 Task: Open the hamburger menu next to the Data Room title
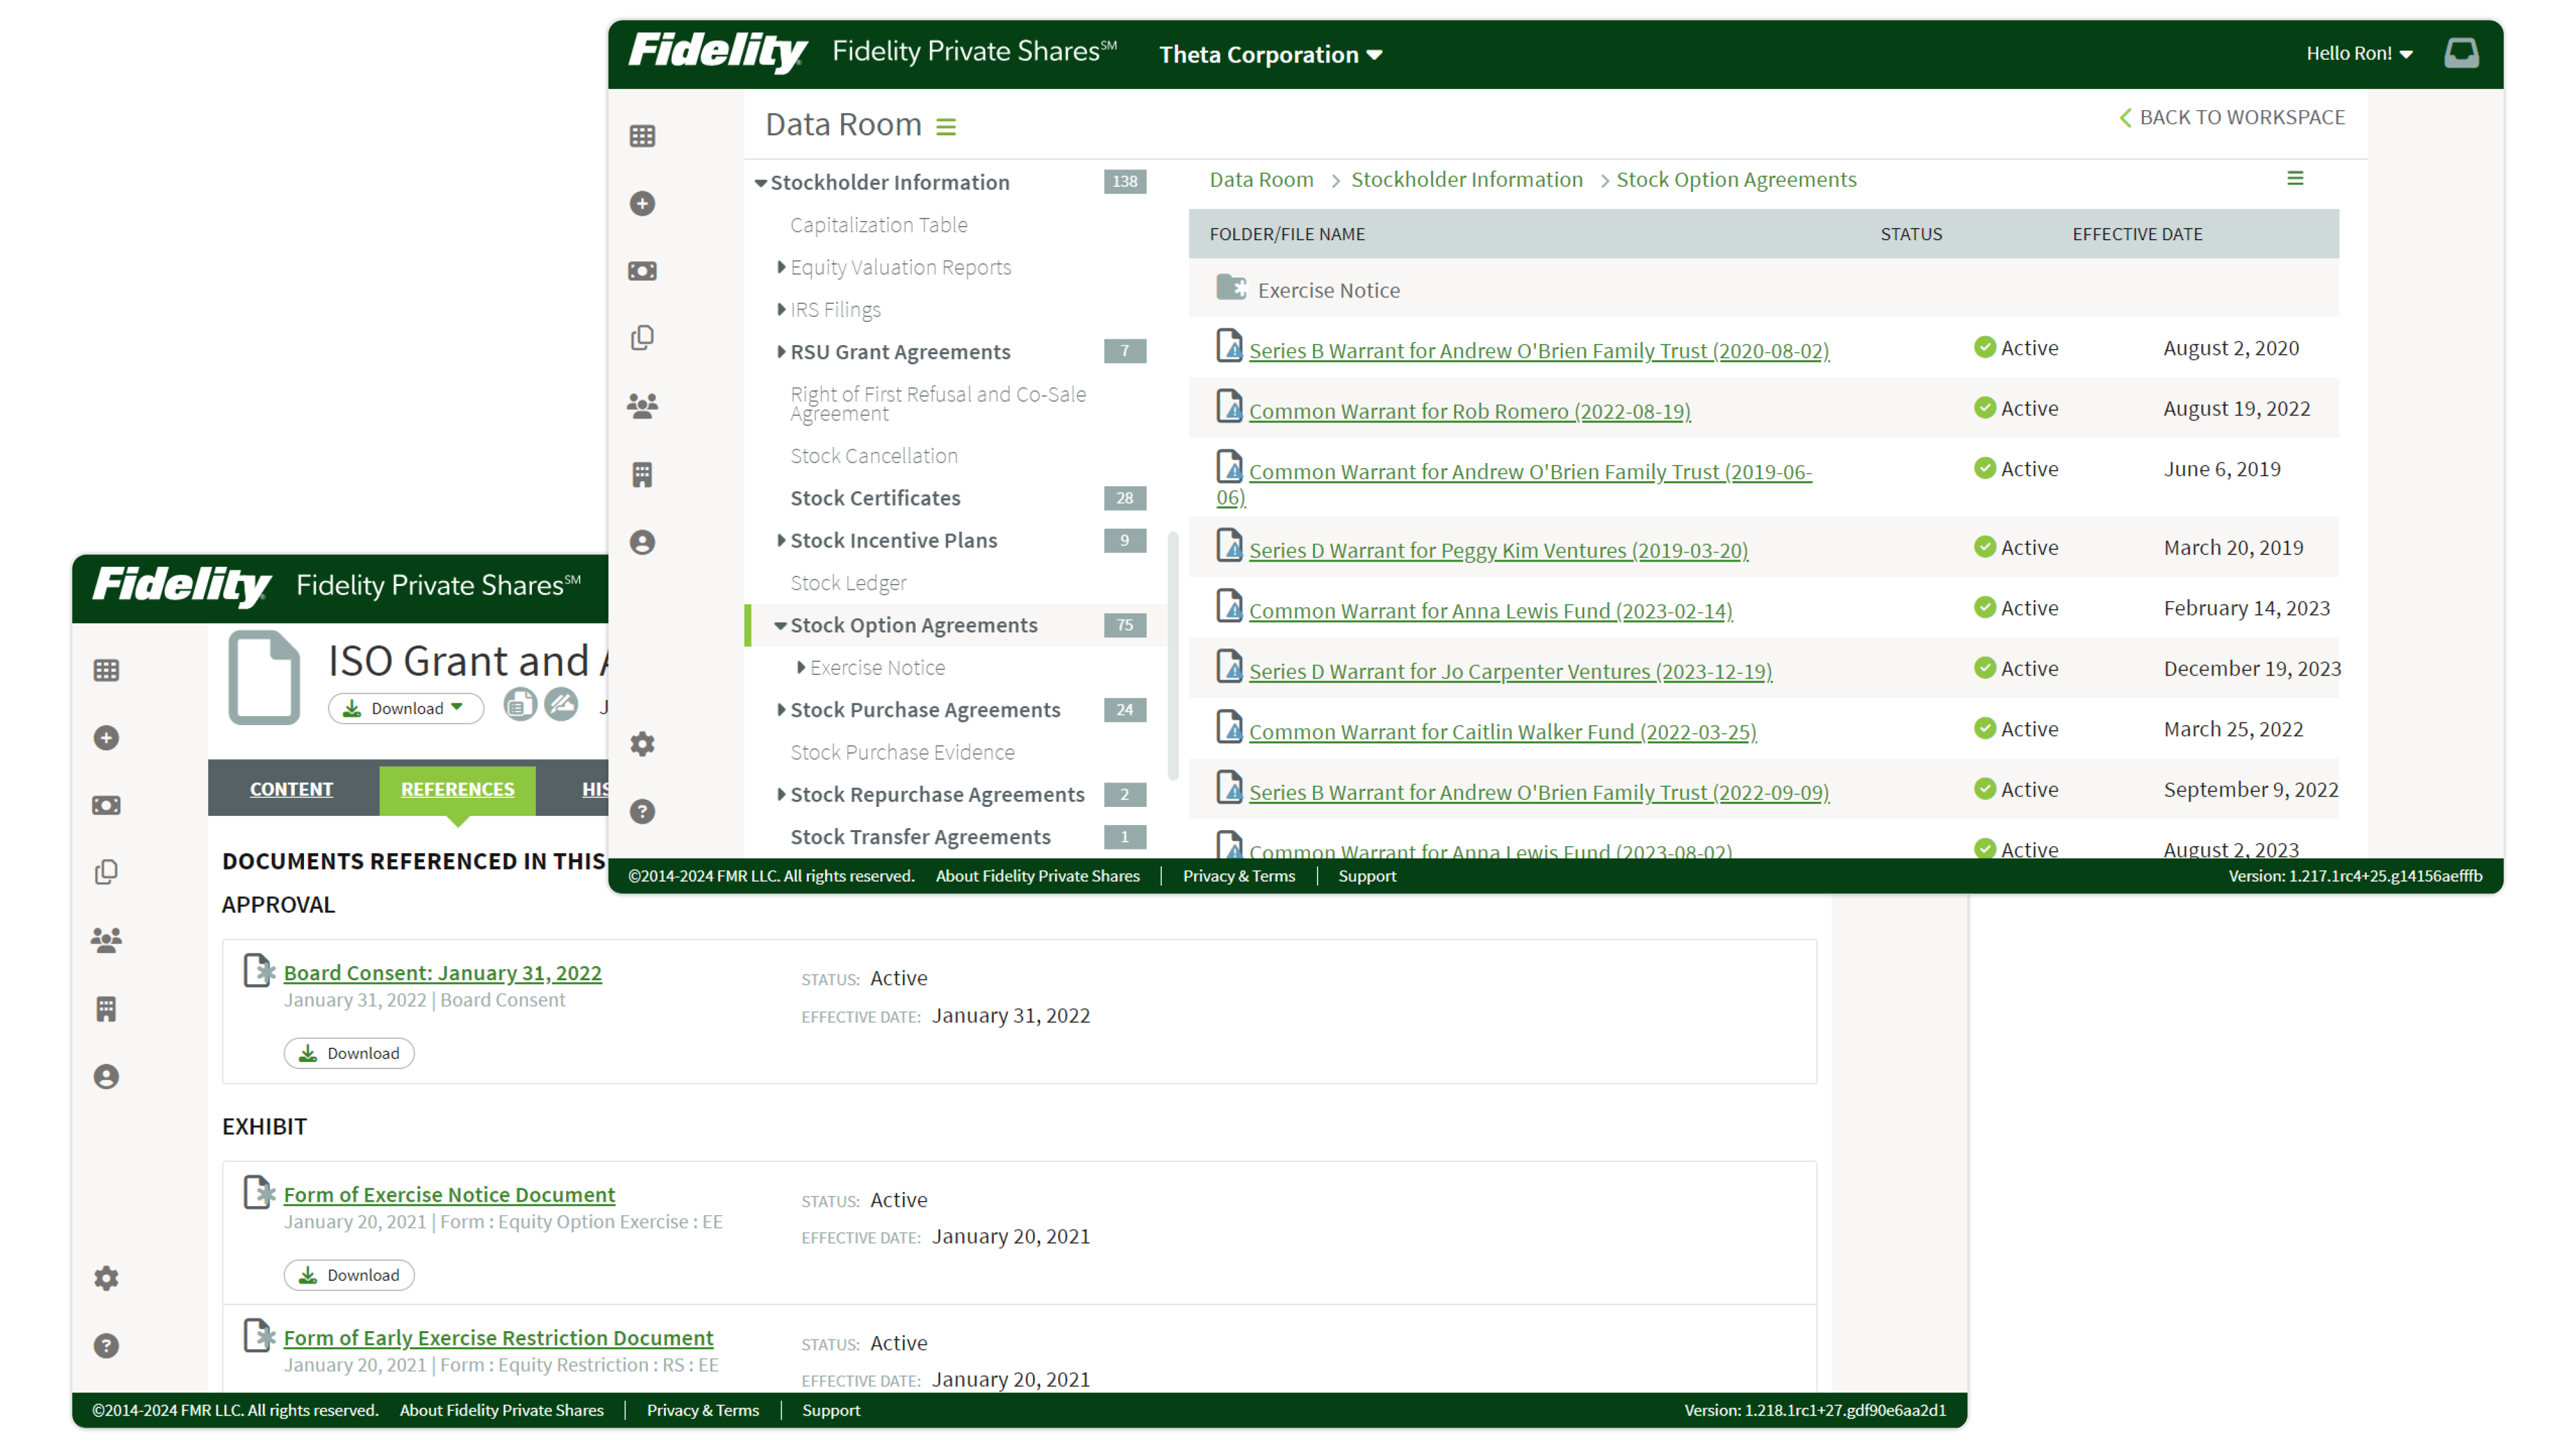946,126
